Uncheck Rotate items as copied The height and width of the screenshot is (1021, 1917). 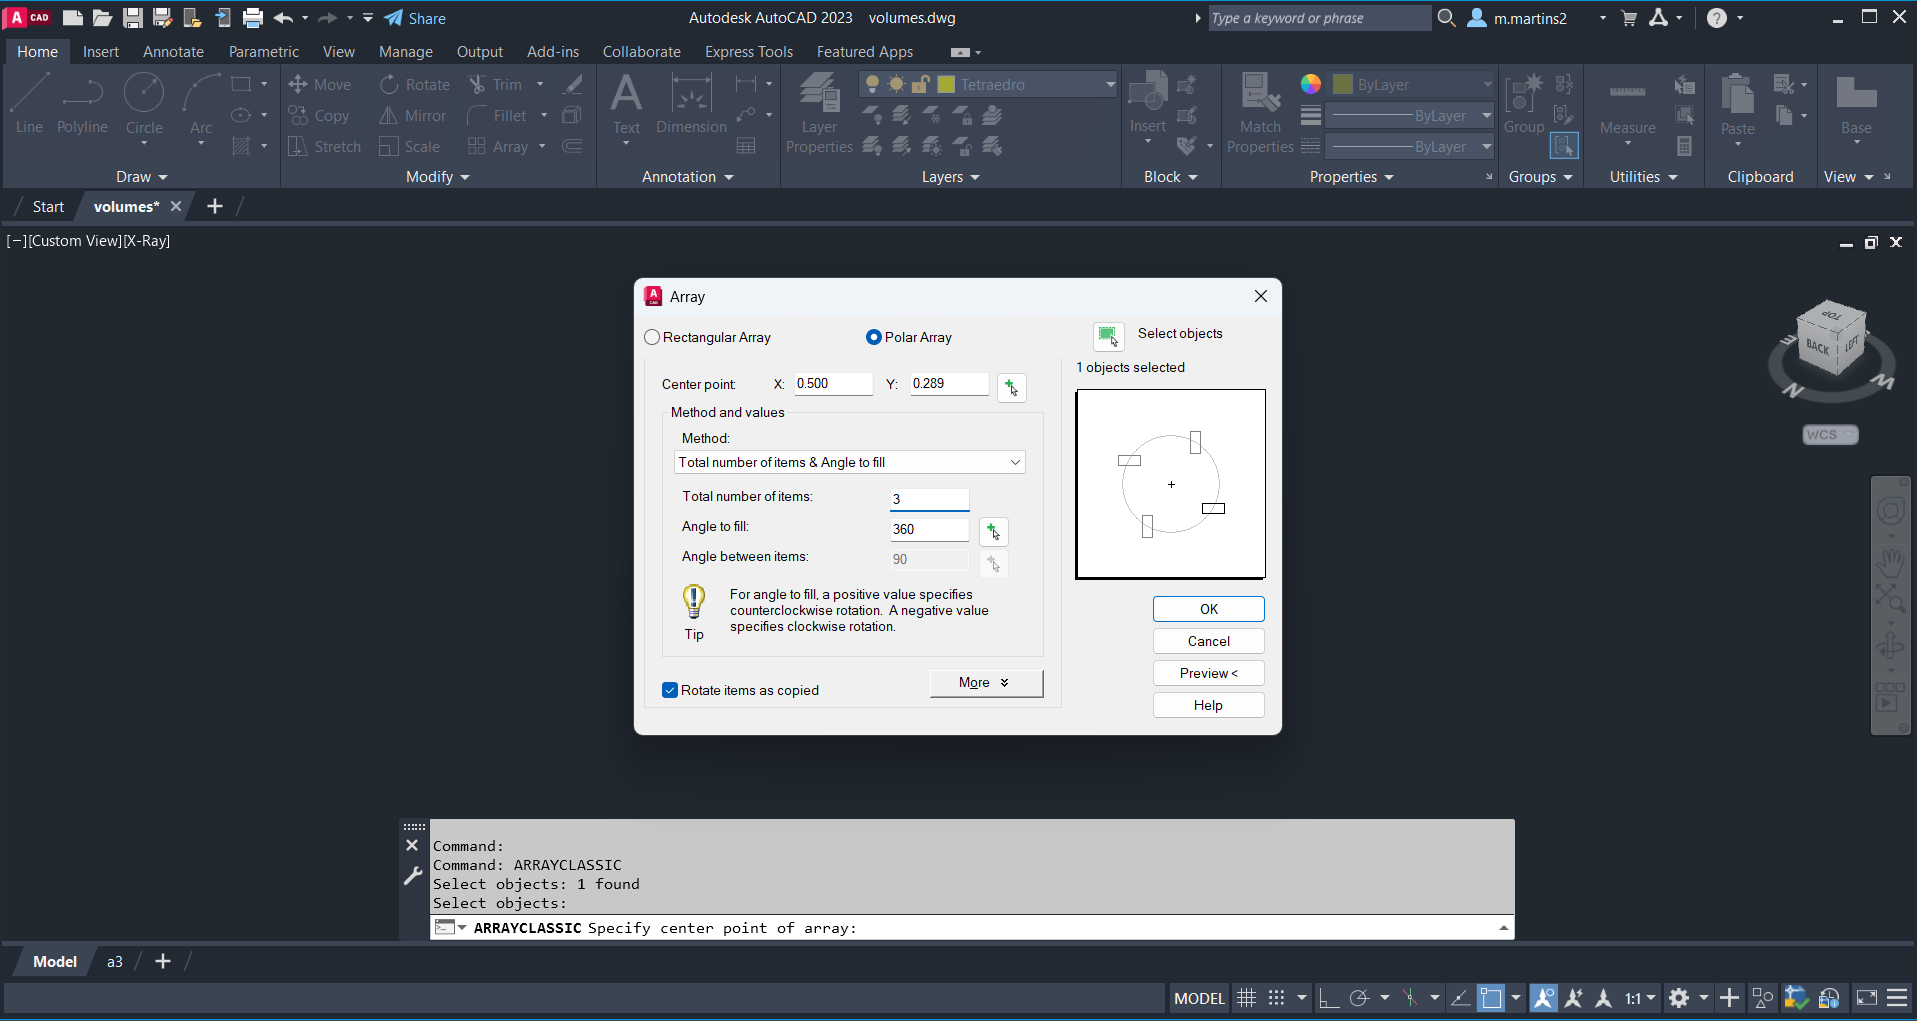(x=670, y=691)
